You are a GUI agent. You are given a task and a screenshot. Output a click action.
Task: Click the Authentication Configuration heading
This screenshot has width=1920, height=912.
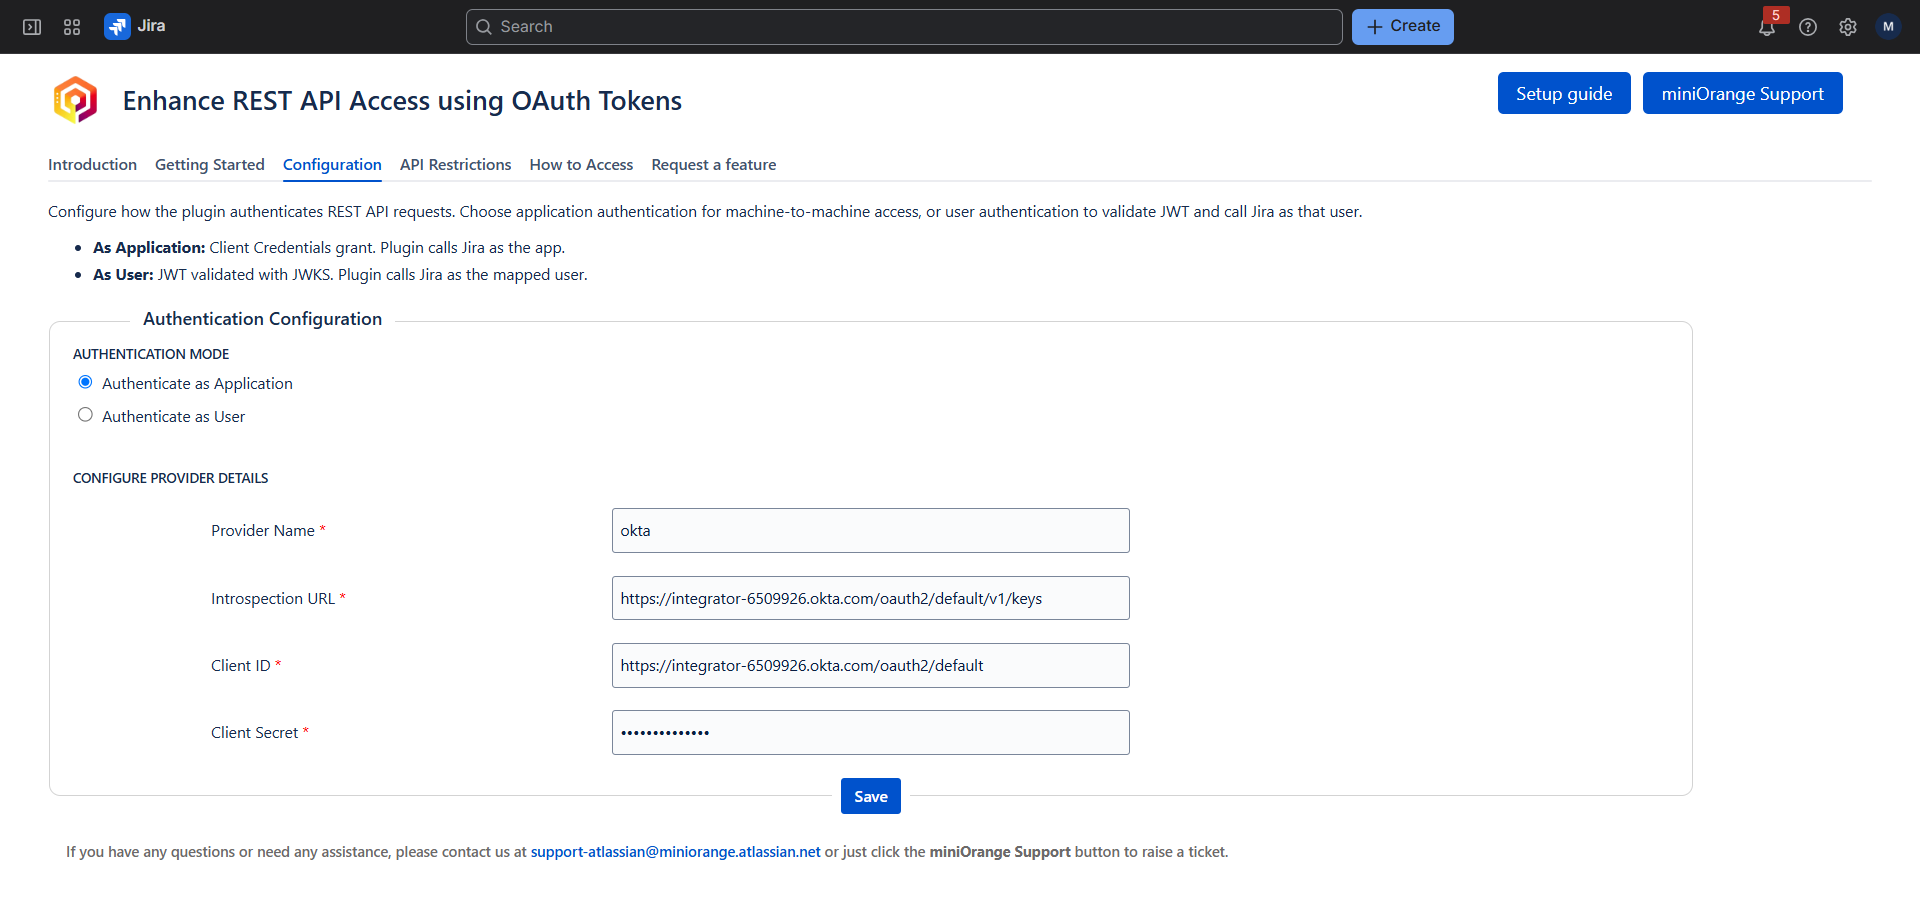point(262,319)
